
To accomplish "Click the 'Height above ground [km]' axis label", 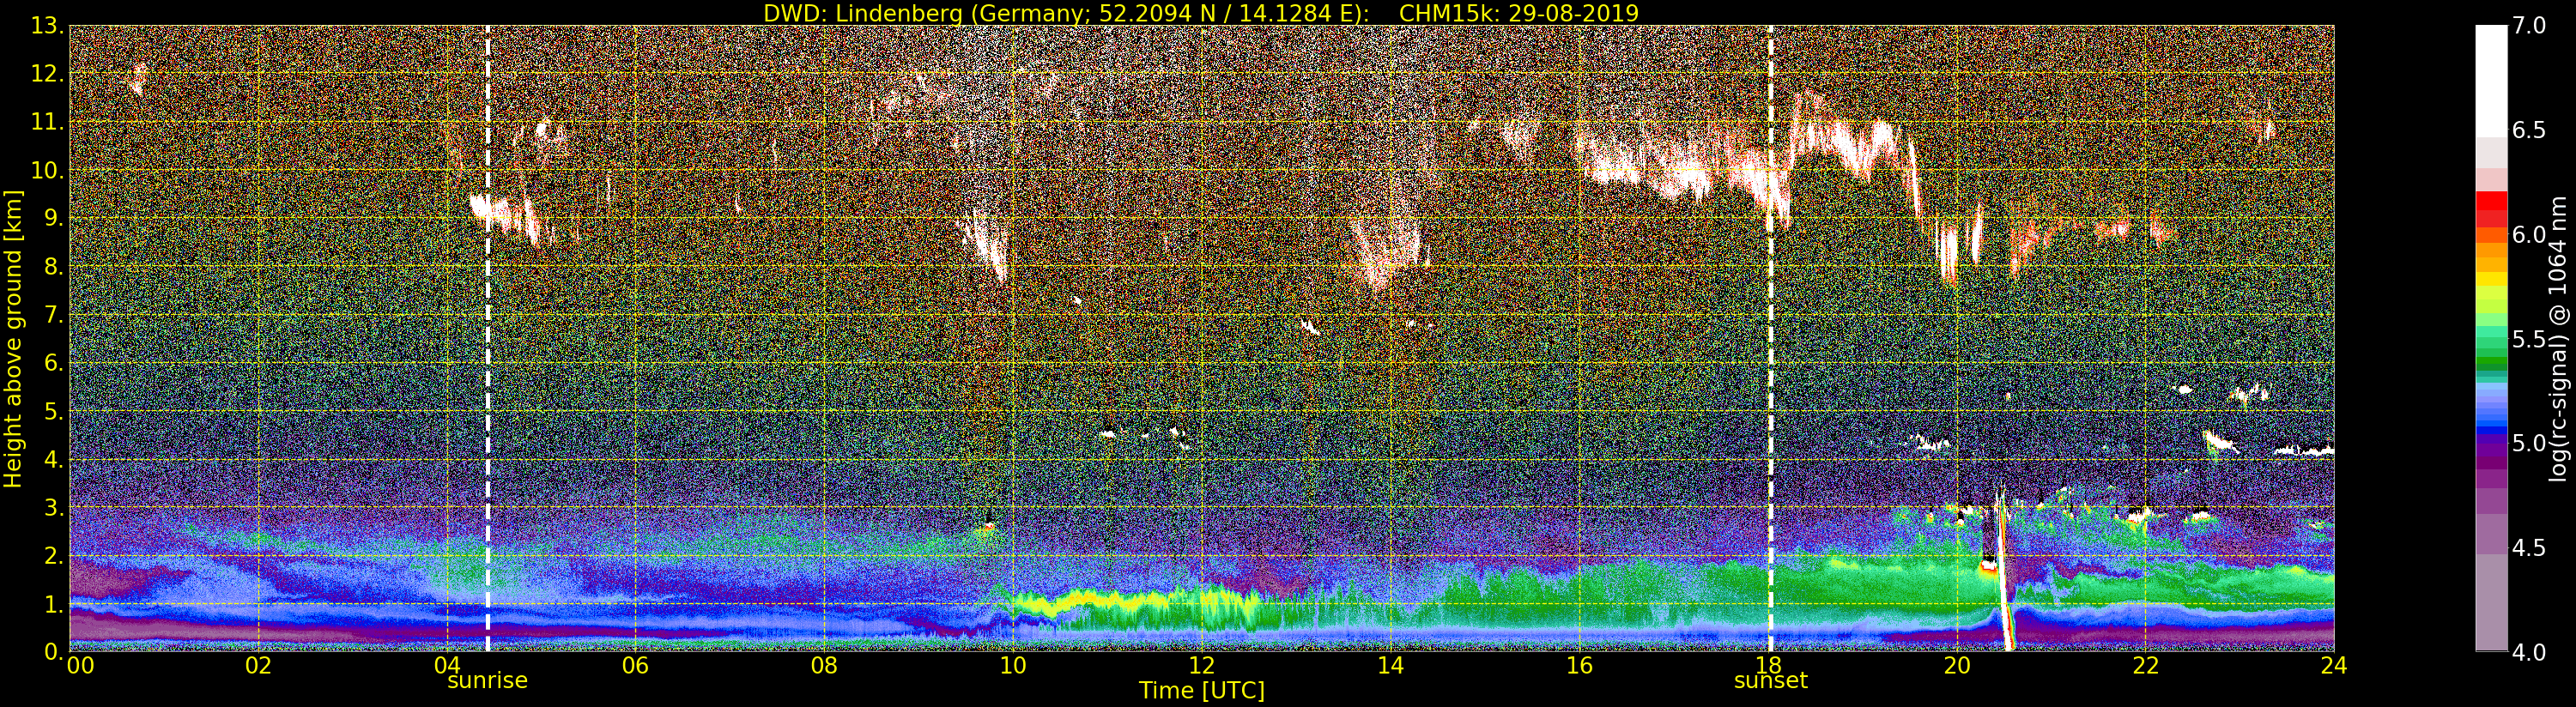I will [x=13, y=339].
